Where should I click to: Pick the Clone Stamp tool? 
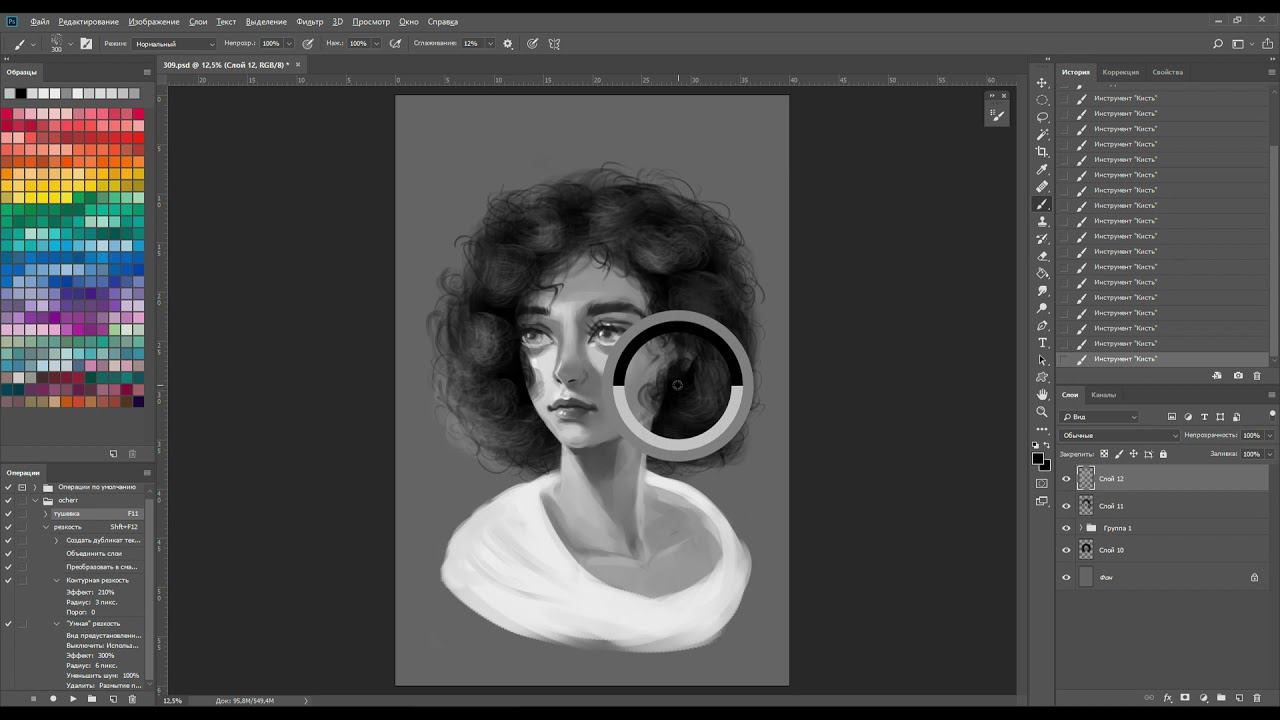(1042, 221)
